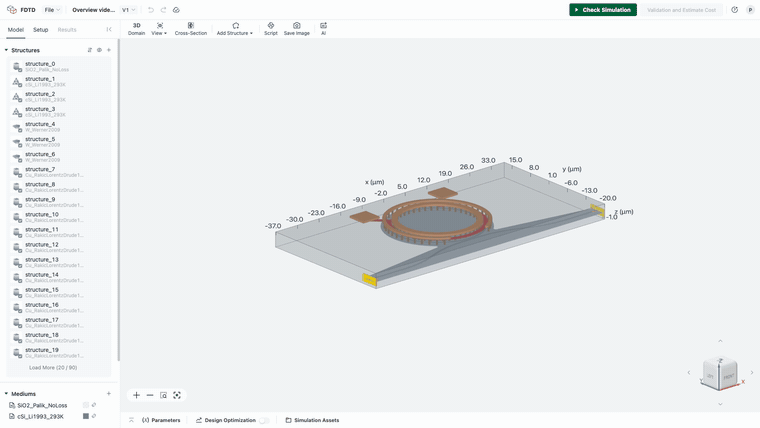Switch to the Setup tab

pyautogui.click(x=41, y=30)
